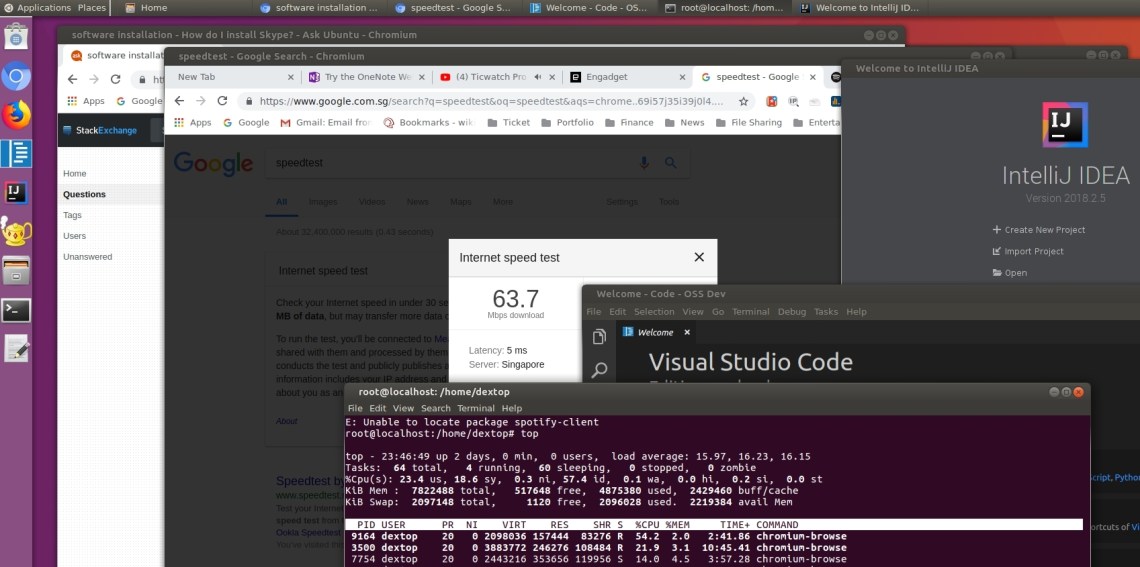Image resolution: width=1140 pixels, height=567 pixels.
Task: Open software store bag icon in dock
Action: click(x=16, y=35)
